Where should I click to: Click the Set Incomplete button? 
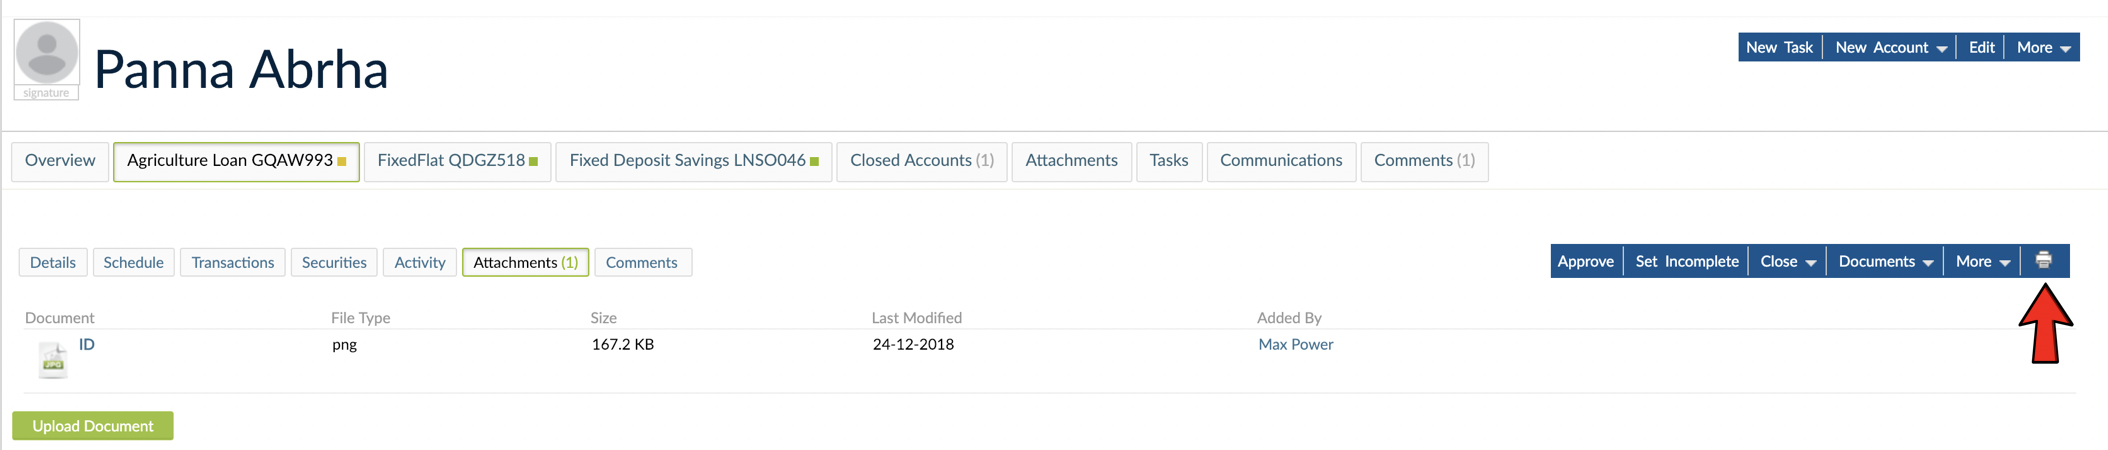pyautogui.click(x=1686, y=261)
